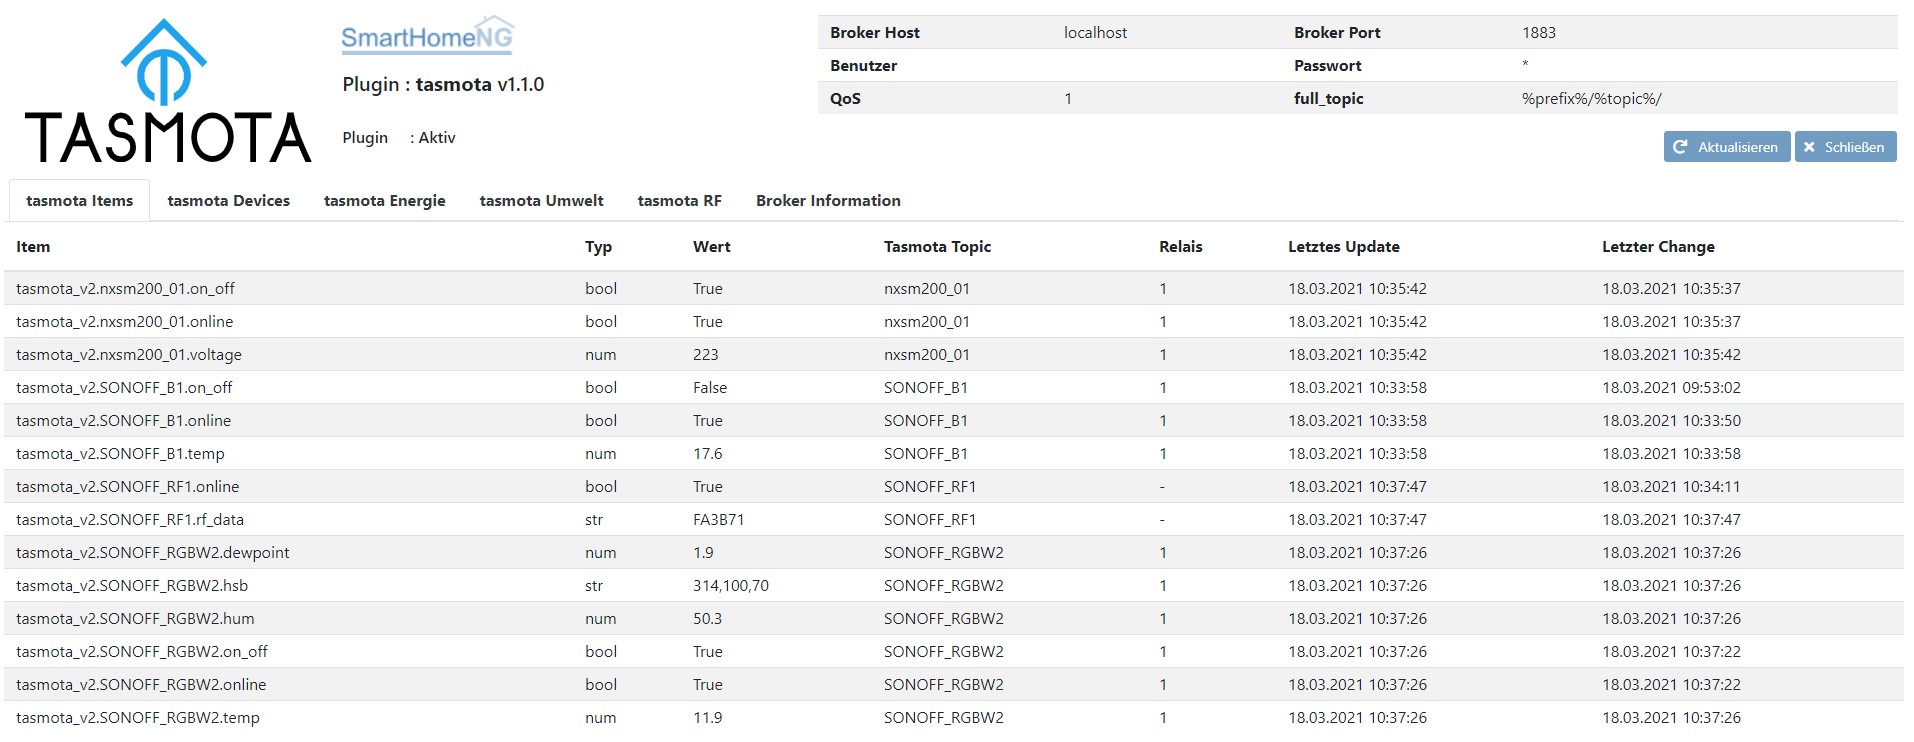
Task: Click the temp value 11.9
Action: (x=708, y=718)
